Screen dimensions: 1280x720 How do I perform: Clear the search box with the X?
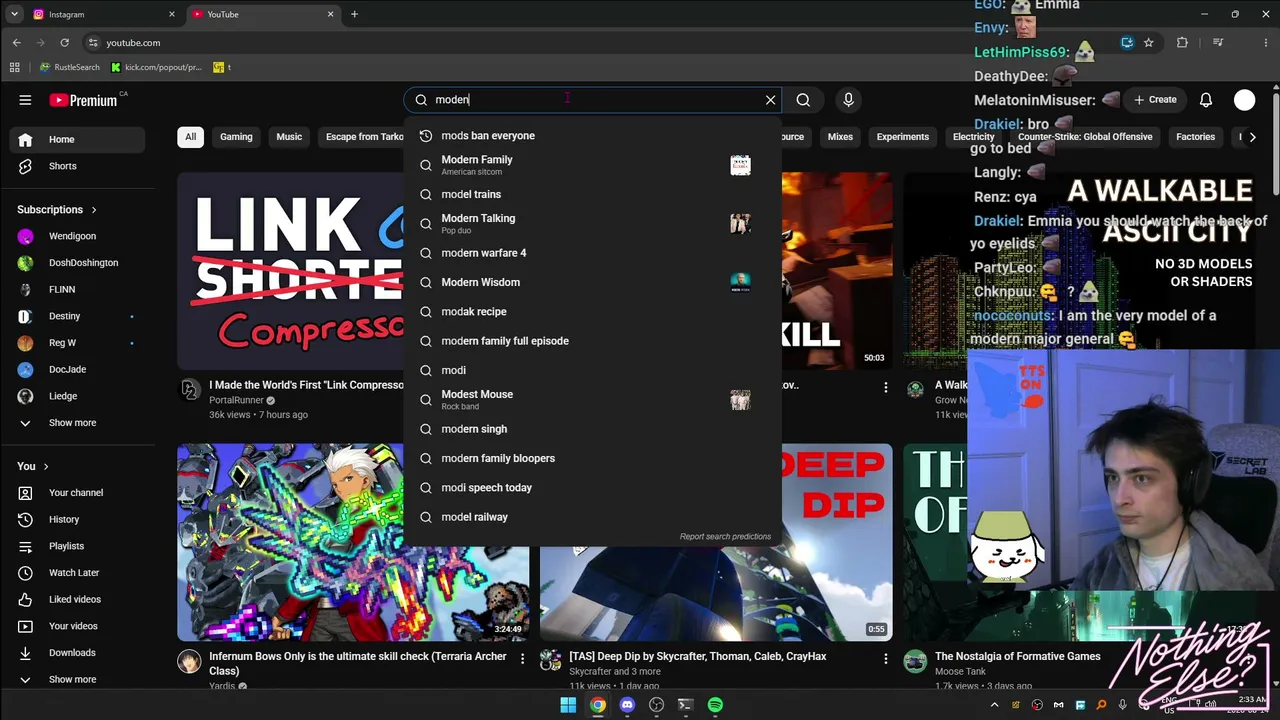tap(770, 100)
